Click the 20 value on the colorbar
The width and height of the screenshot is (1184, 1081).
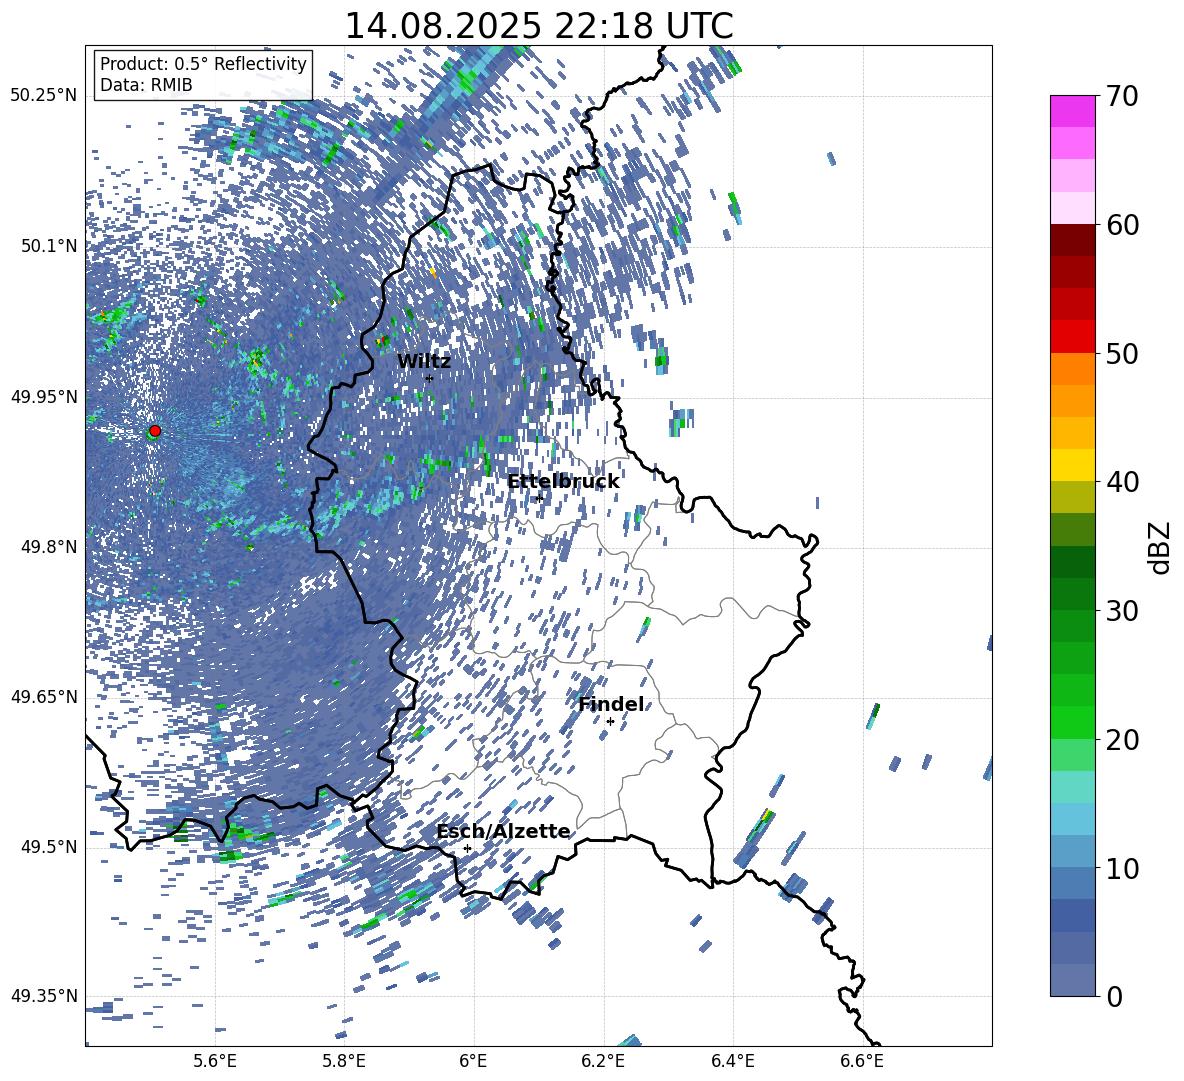point(1122,740)
